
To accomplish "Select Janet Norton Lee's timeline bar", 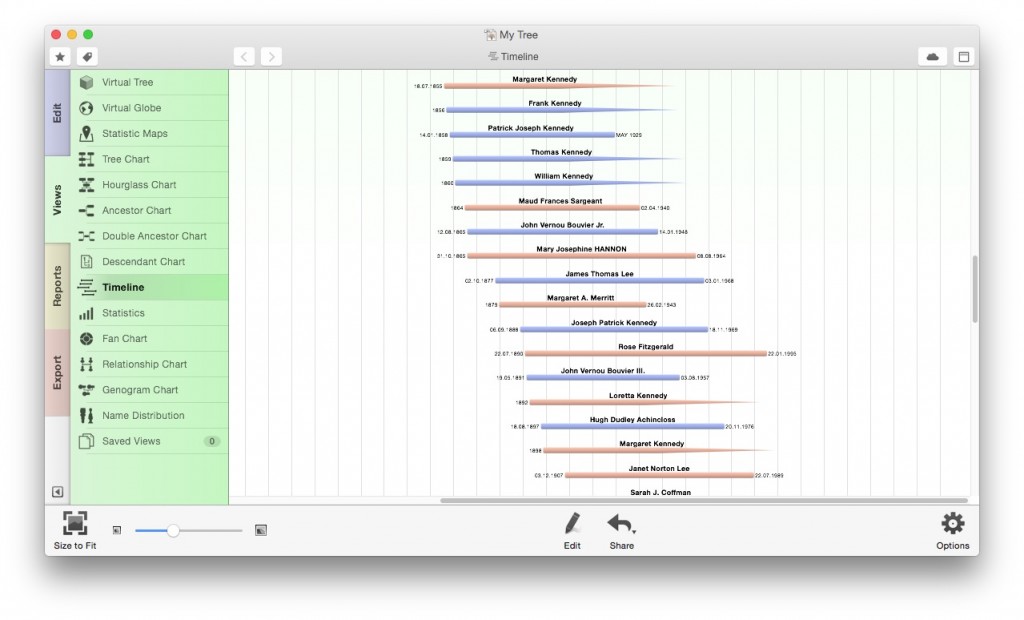I will pyautogui.click(x=660, y=476).
